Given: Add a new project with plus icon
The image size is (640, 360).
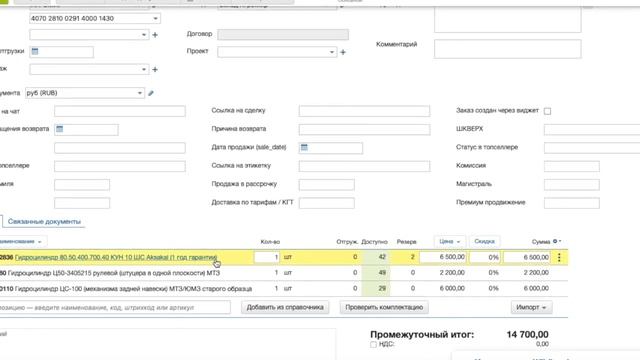Looking at the screenshot, I should click(x=343, y=52).
